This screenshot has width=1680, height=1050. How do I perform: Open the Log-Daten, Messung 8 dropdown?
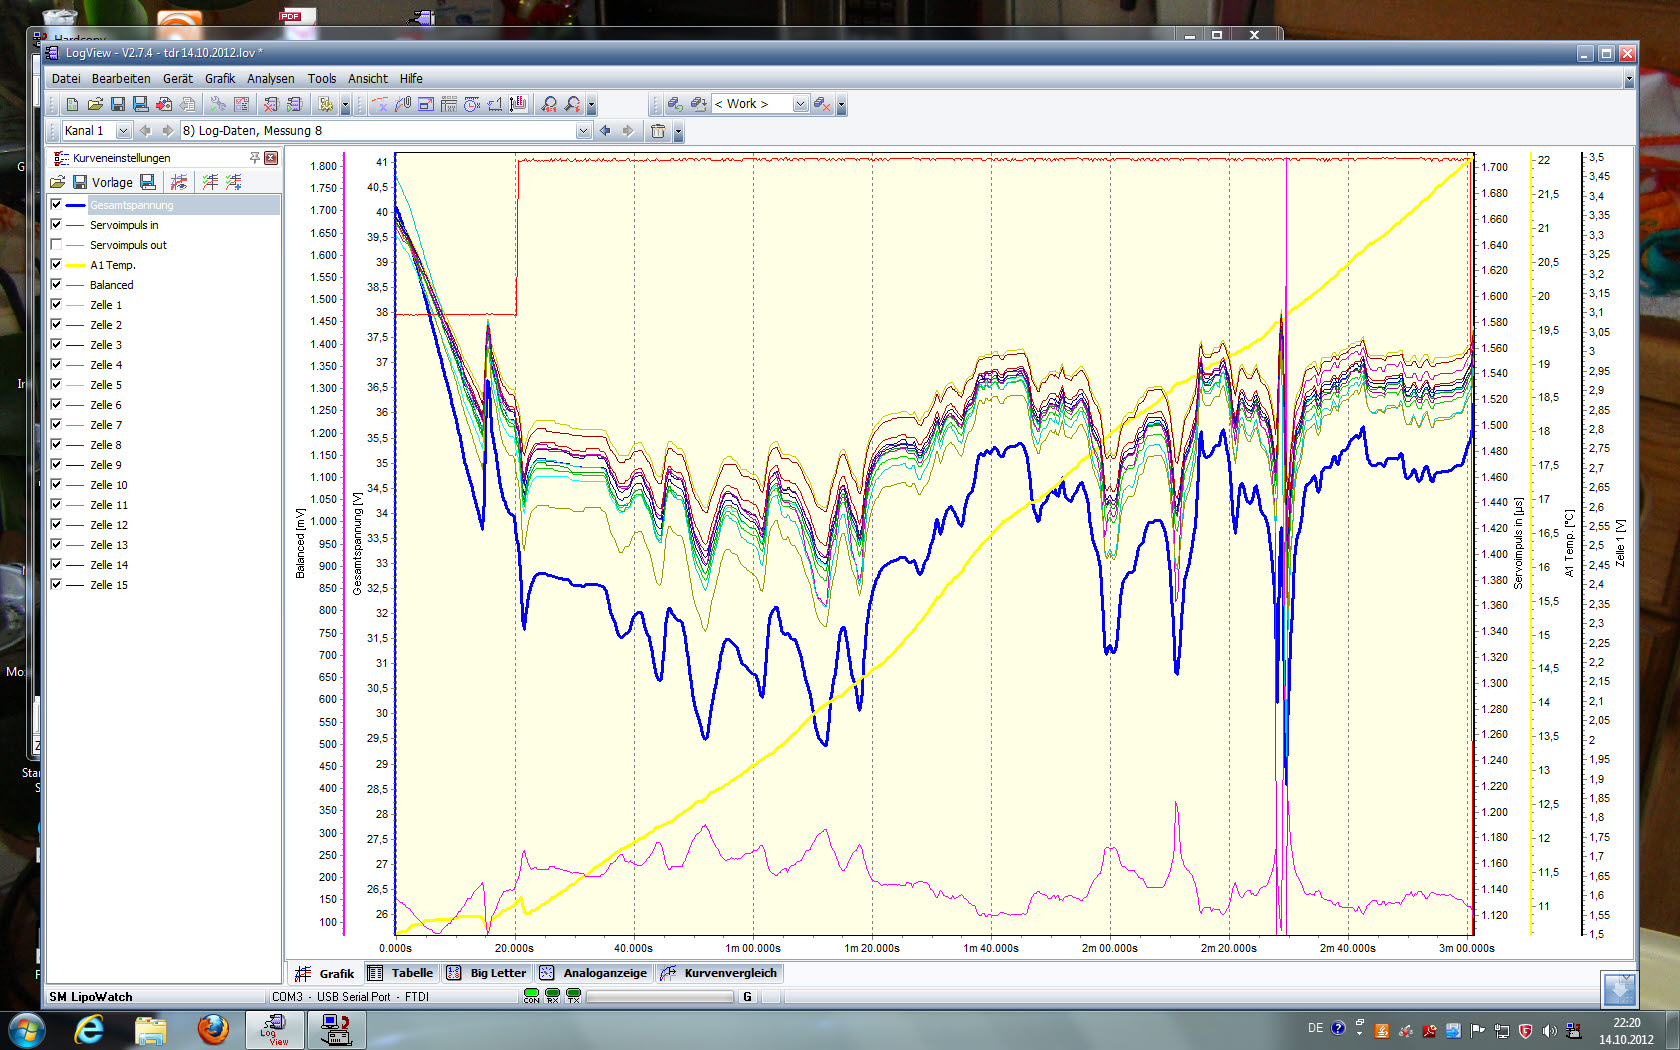click(x=583, y=131)
